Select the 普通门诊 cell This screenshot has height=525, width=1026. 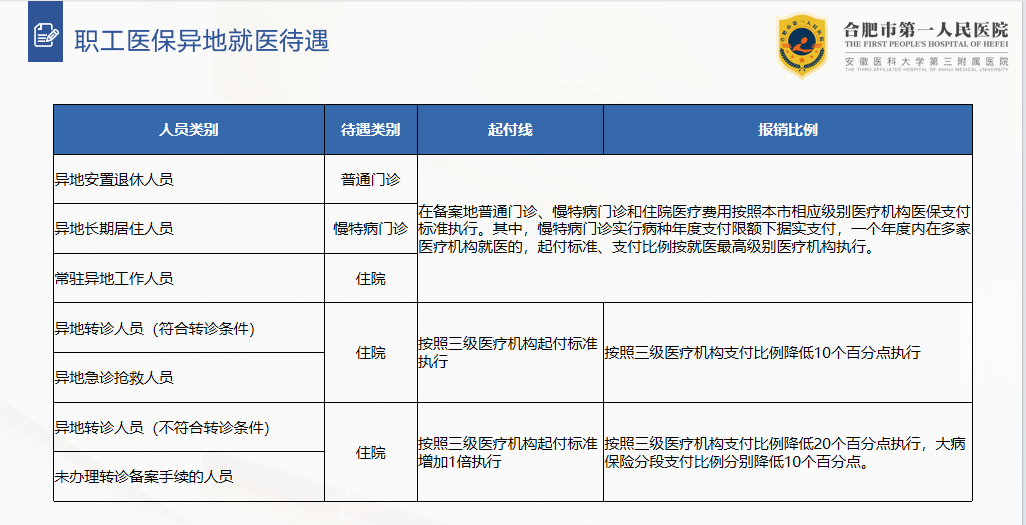[x=370, y=180]
